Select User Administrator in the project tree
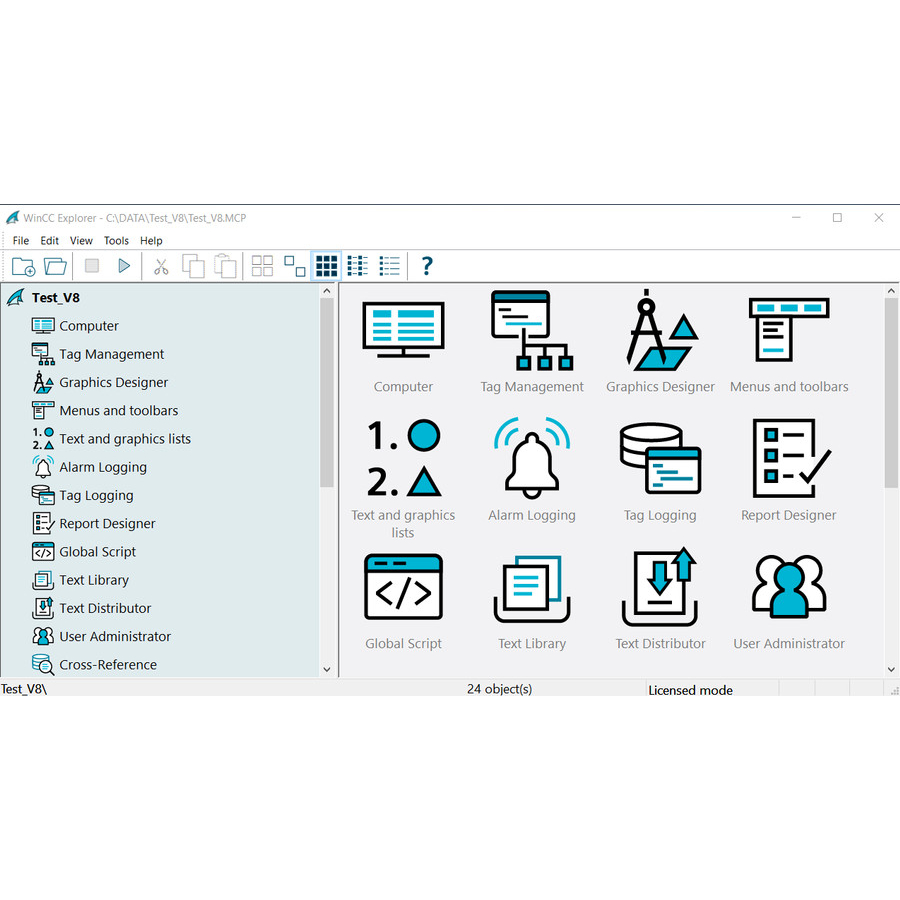Screen dimensions: 900x900 (x=115, y=637)
